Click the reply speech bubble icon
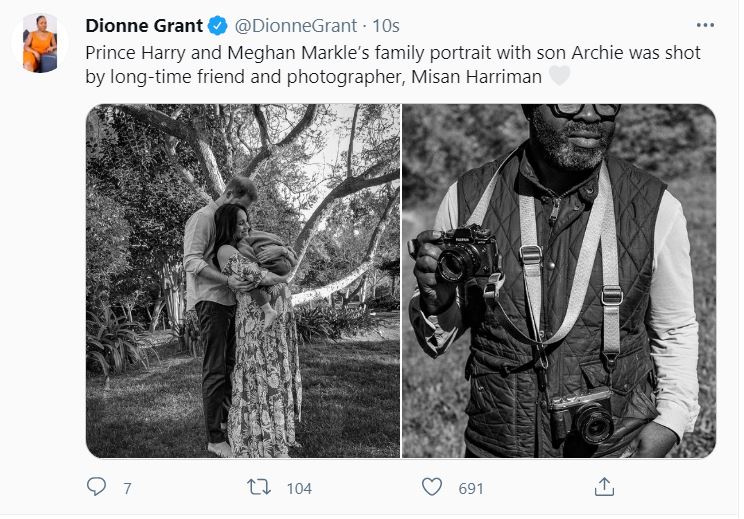Viewport: 744px width, 519px height. [x=96, y=487]
